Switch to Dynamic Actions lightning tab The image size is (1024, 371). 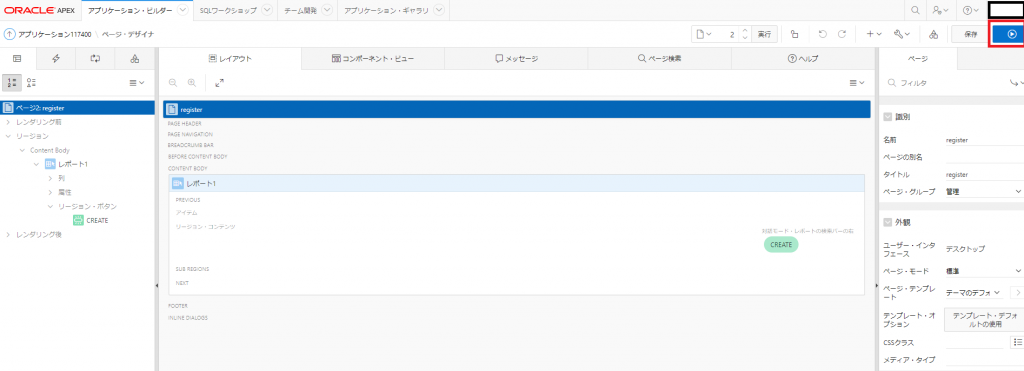coord(56,59)
